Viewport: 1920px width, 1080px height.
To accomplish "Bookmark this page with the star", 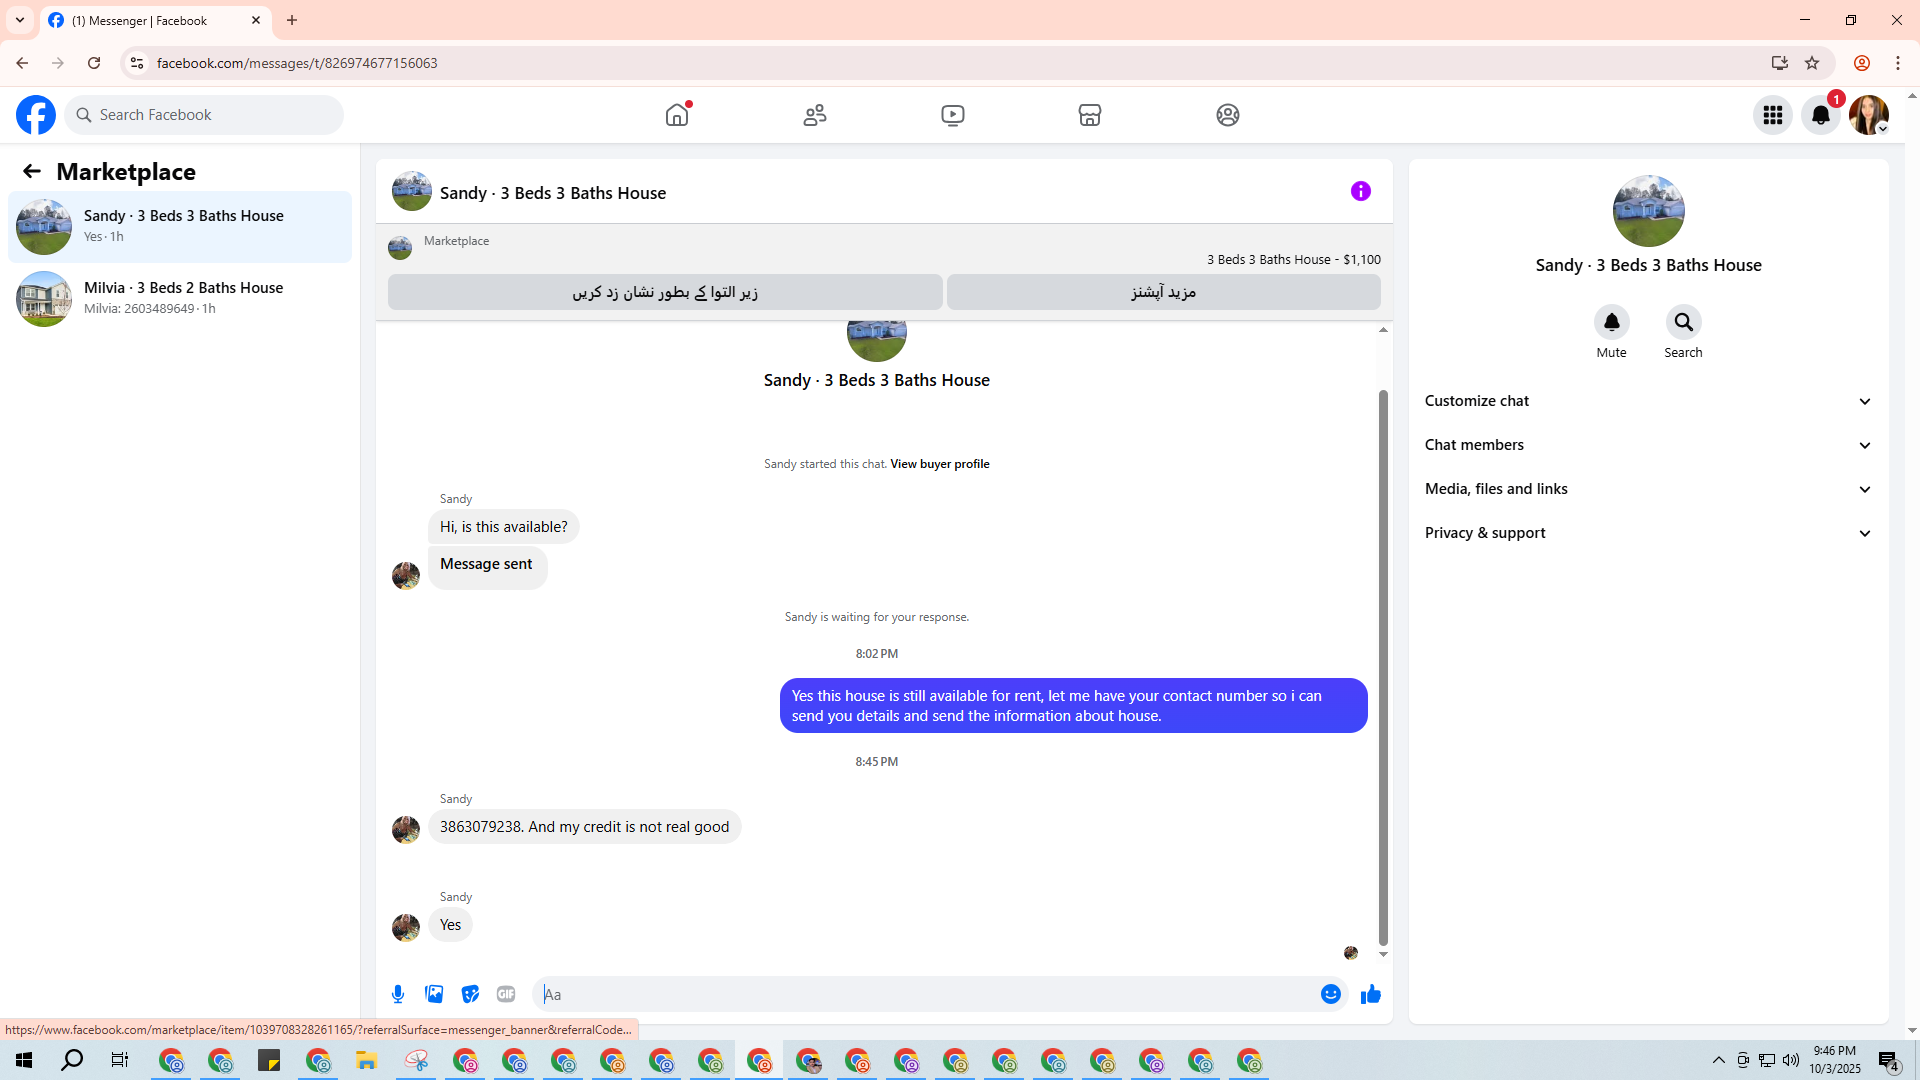I will click(x=1812, y=63).
